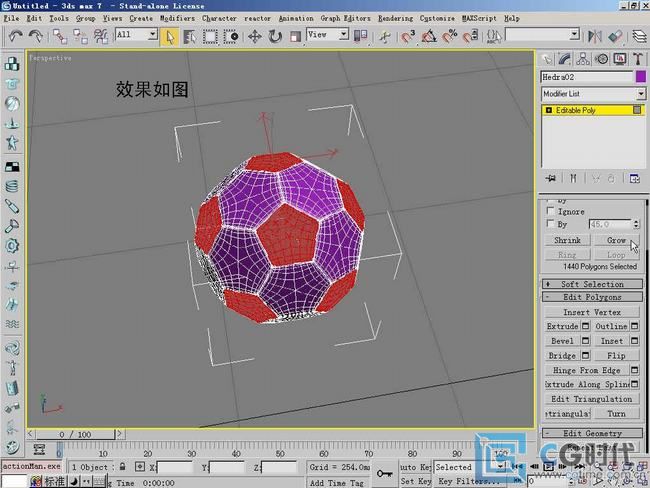
Task: Toggle Angle Snap icon
Action: (x=429, y=36)
